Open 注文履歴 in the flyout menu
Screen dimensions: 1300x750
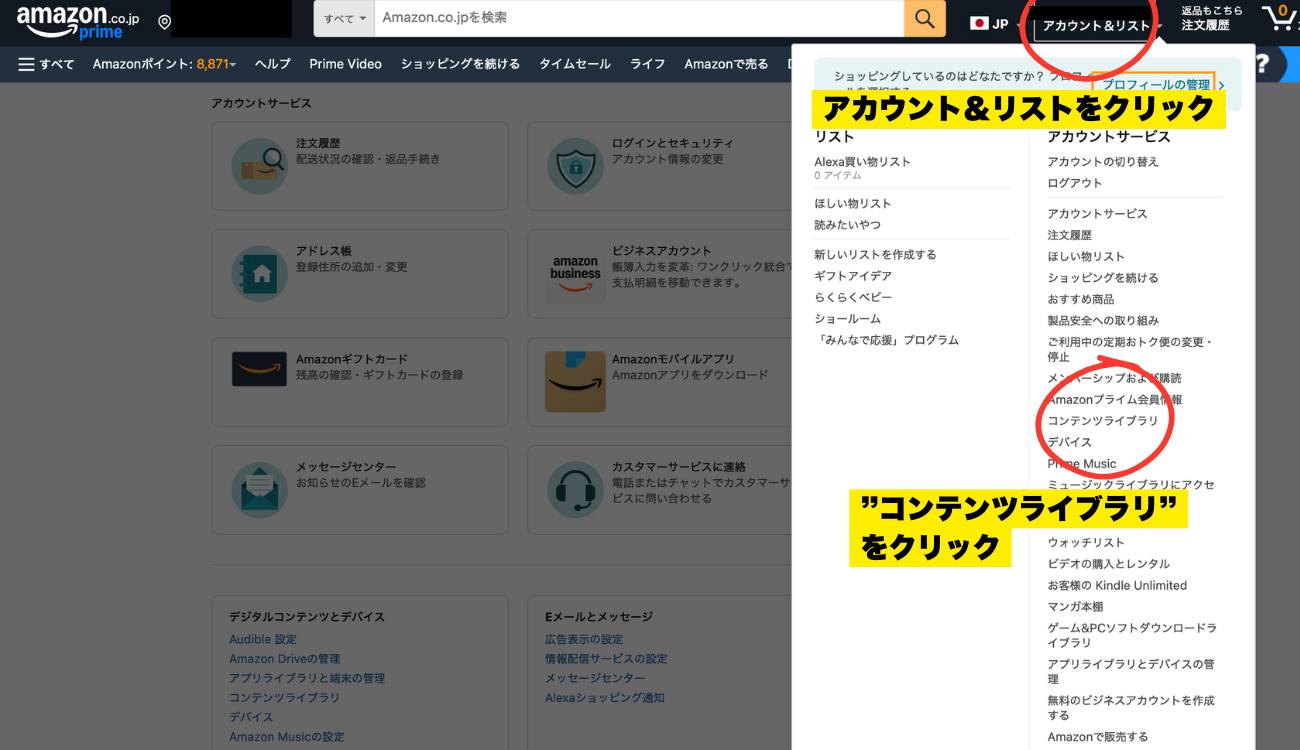pos(1069,235)
